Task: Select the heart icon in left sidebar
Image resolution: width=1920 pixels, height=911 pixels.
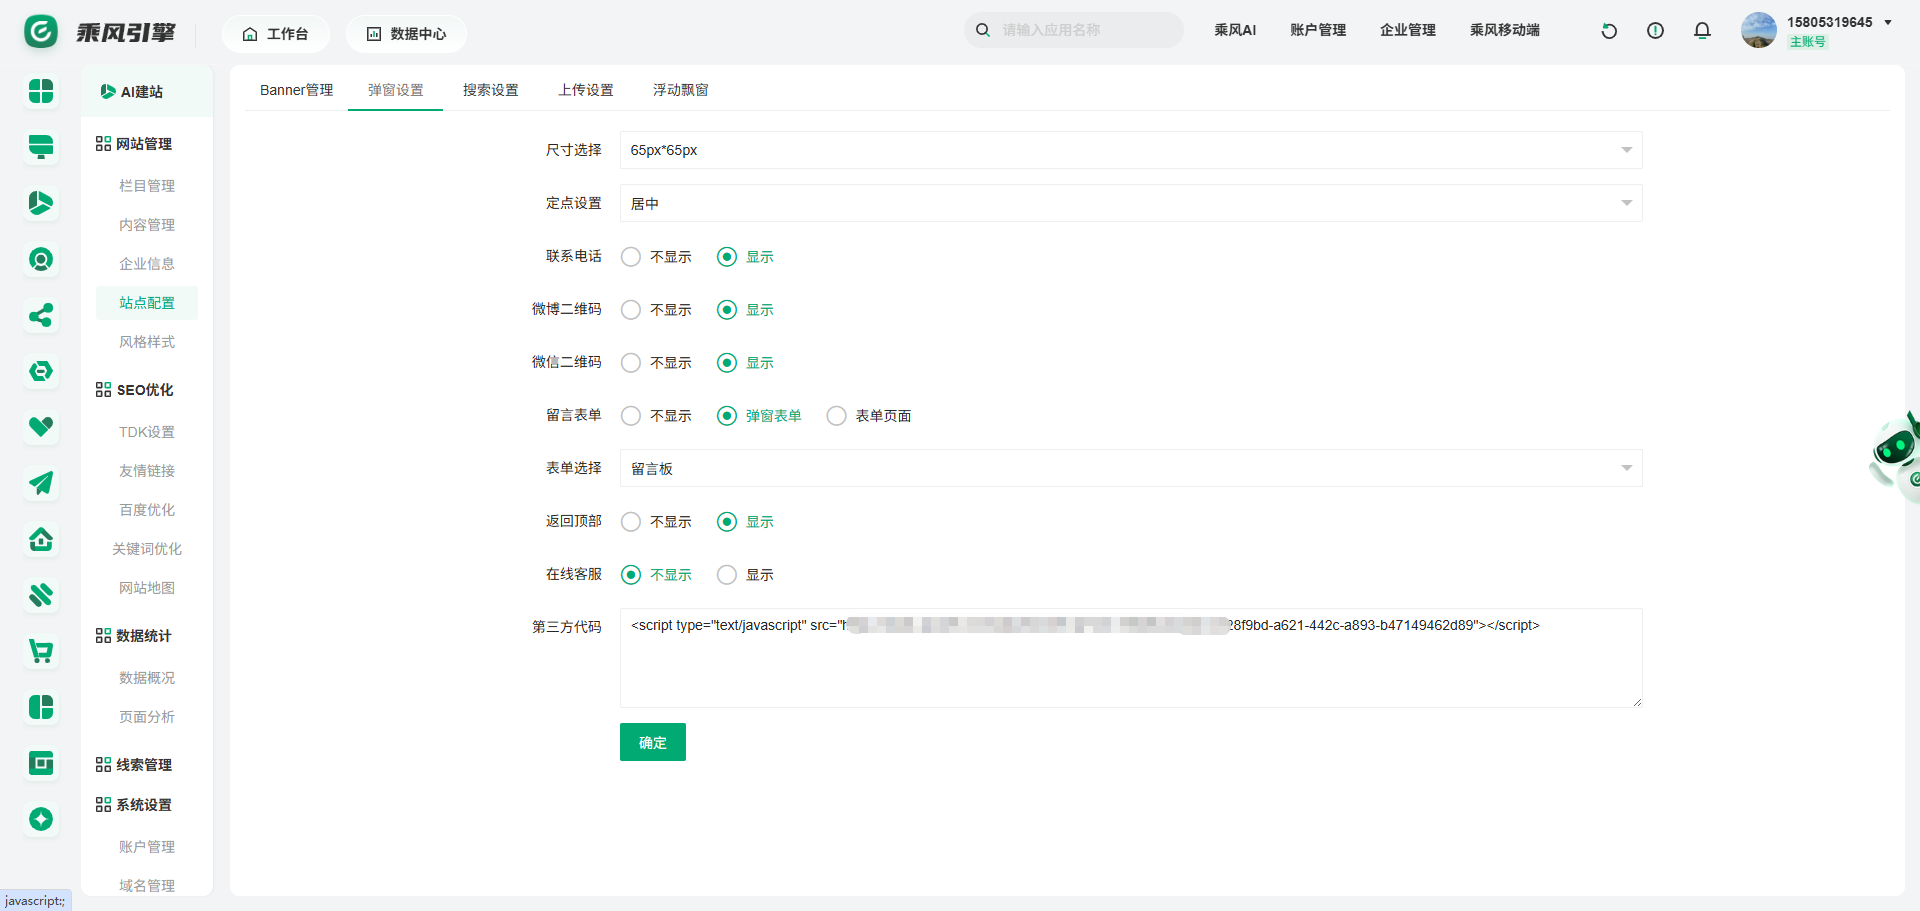Action: [x=41, y=427]
